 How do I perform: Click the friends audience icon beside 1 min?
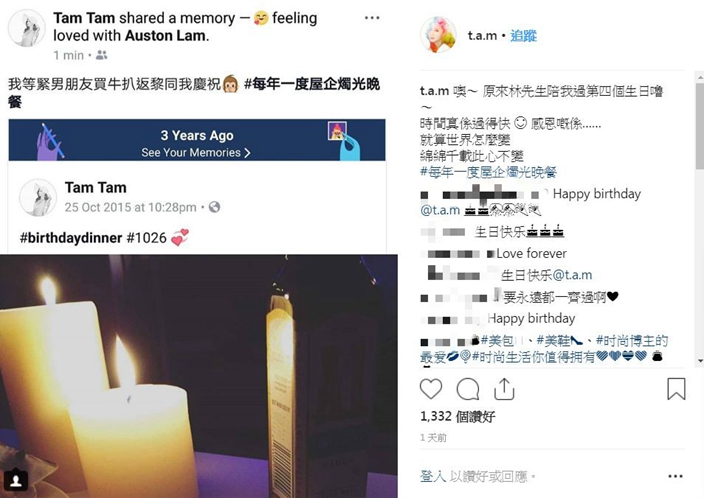(x=101, y=55)
